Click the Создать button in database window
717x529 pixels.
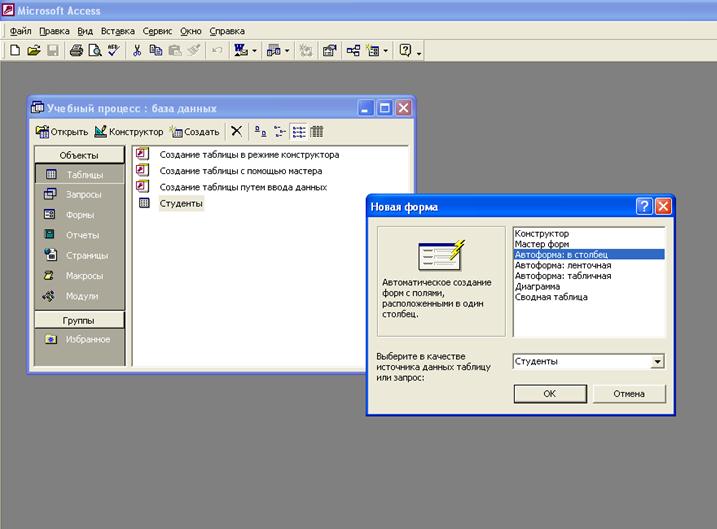coord(195,132)
